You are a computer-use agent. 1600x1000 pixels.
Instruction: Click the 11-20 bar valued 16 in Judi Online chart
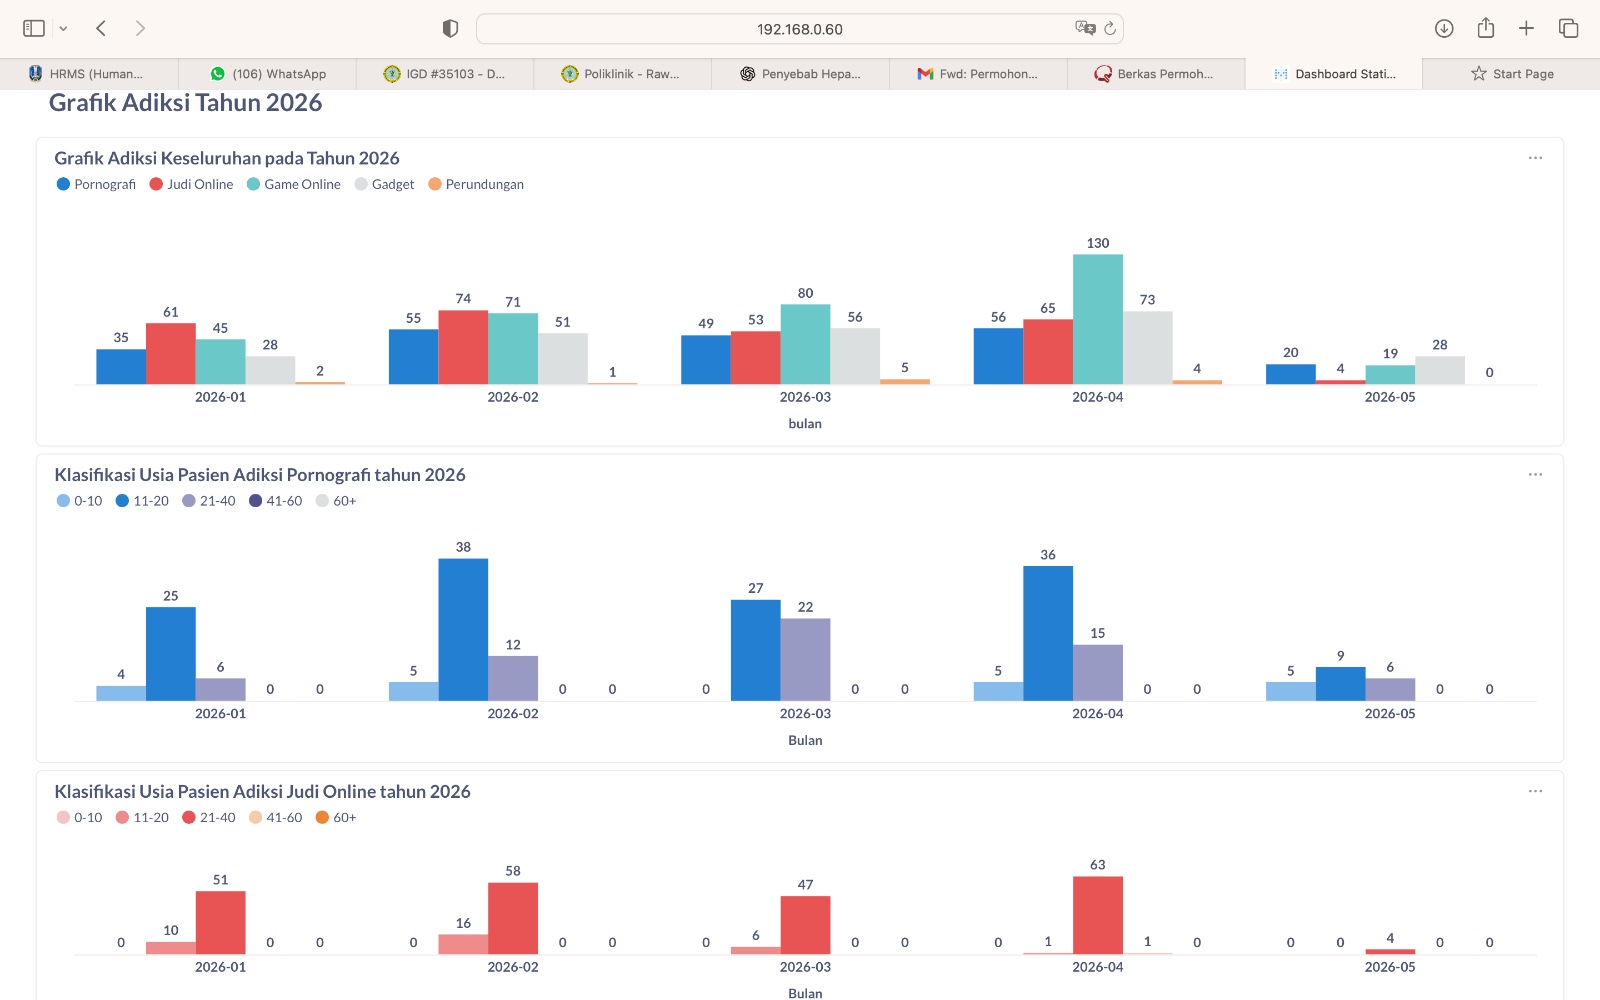coord(463,944)
